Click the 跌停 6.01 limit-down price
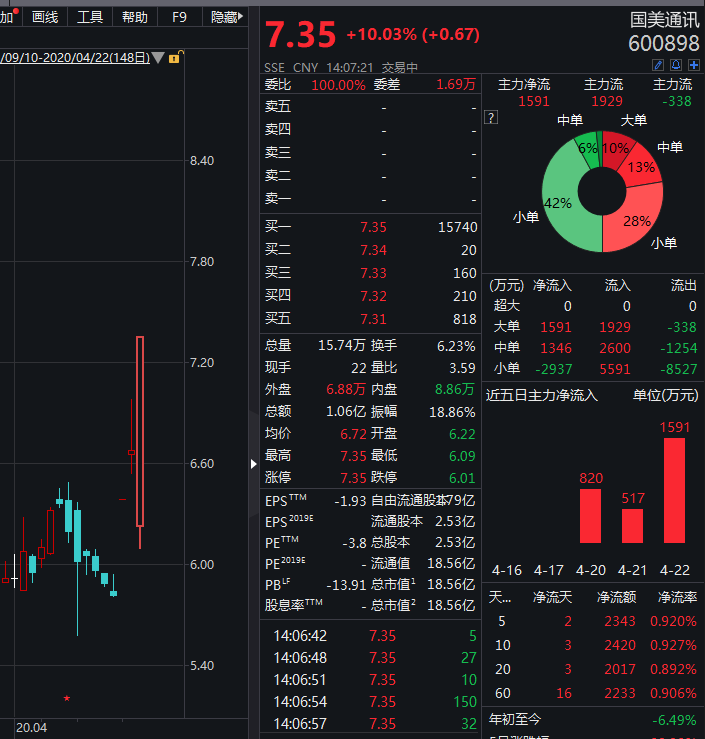The height and width of the screenshot is (739, 705). coord(462,478)
